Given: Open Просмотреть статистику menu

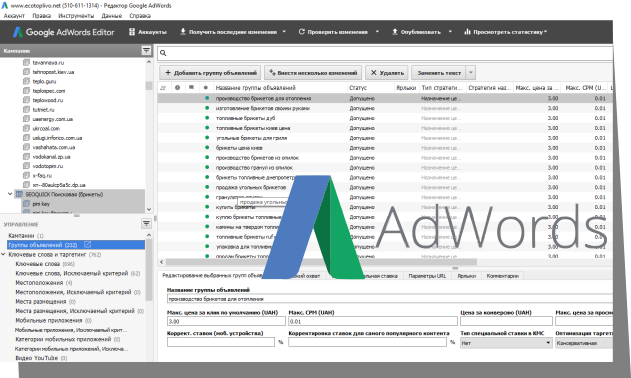Looking at the screenshot, I should [x=505, y=32].
